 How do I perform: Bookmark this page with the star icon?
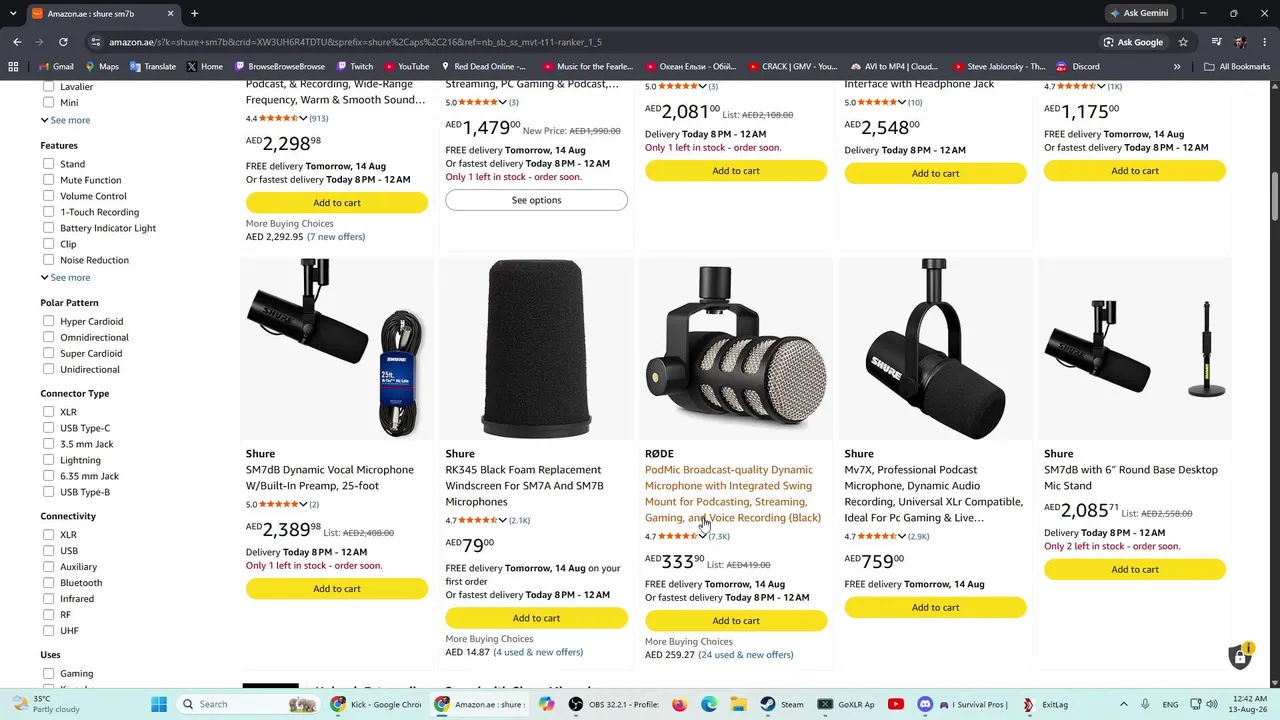point(1183,42)
